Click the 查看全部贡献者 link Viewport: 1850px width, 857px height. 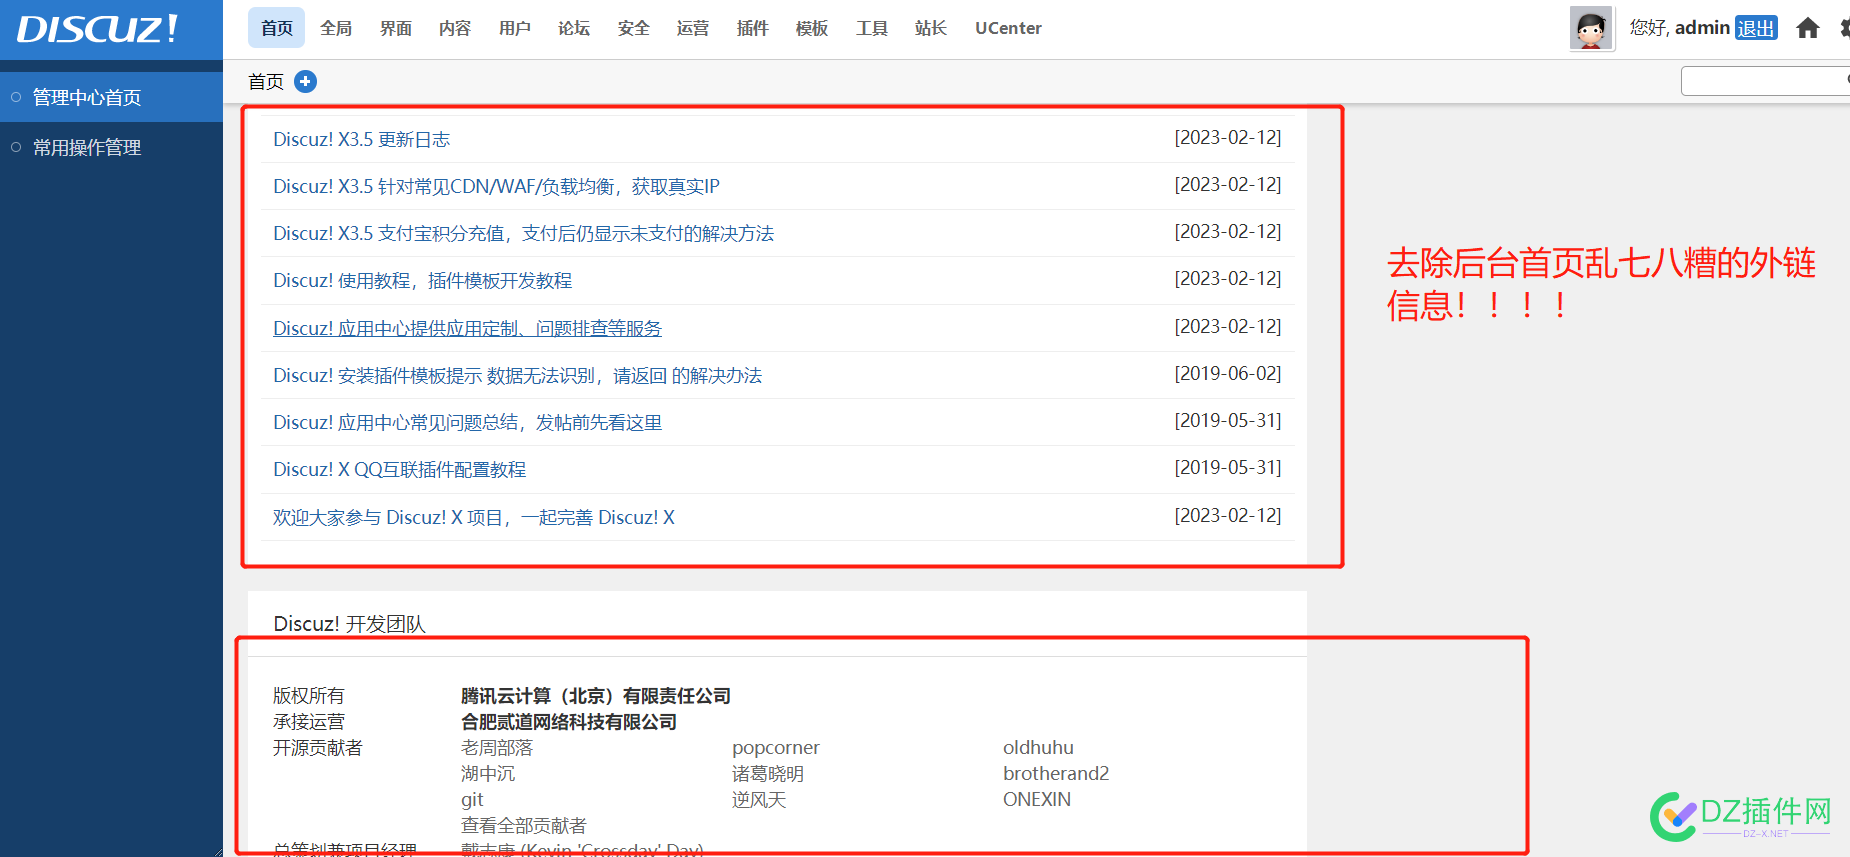(x=524, y=825)
